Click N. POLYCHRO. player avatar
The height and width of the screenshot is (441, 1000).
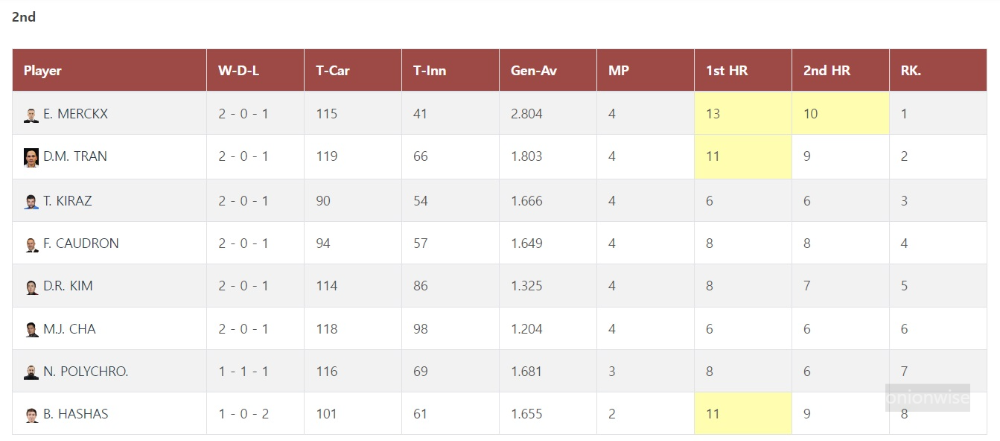point(31,372)
